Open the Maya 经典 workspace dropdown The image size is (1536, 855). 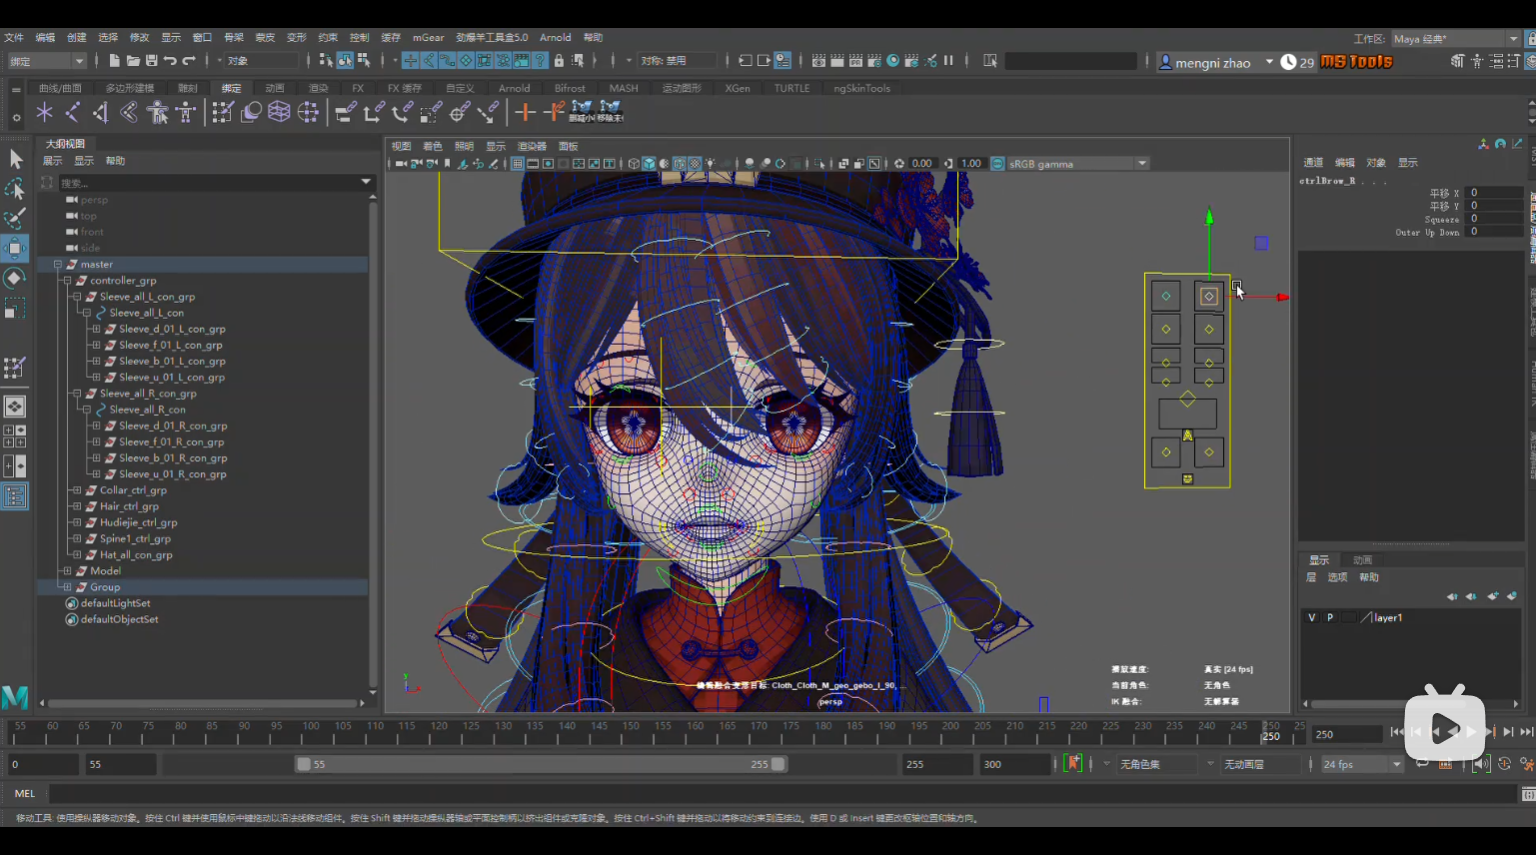coord(1455,39)
